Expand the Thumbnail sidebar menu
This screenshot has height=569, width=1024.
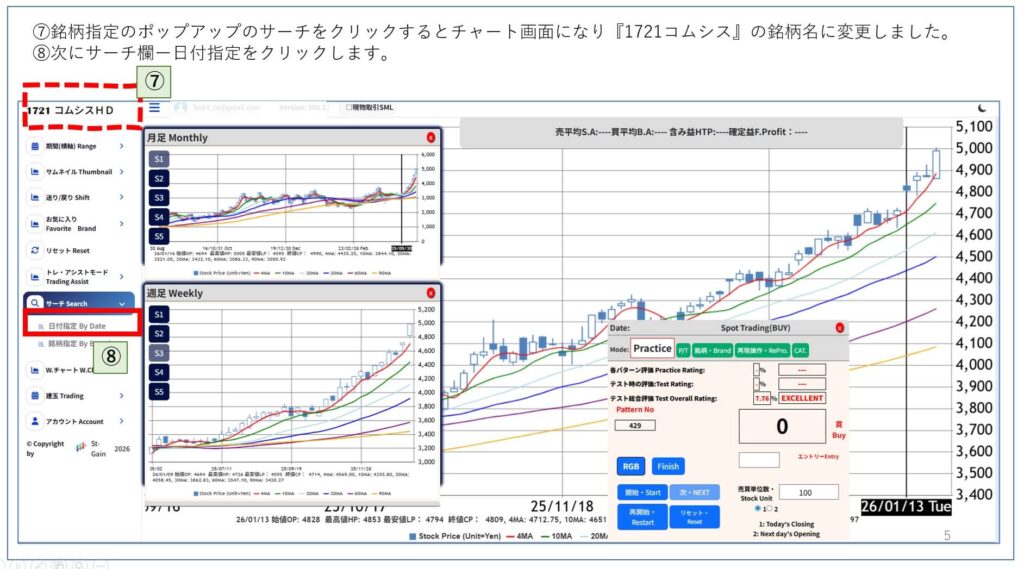click(122, 172)
